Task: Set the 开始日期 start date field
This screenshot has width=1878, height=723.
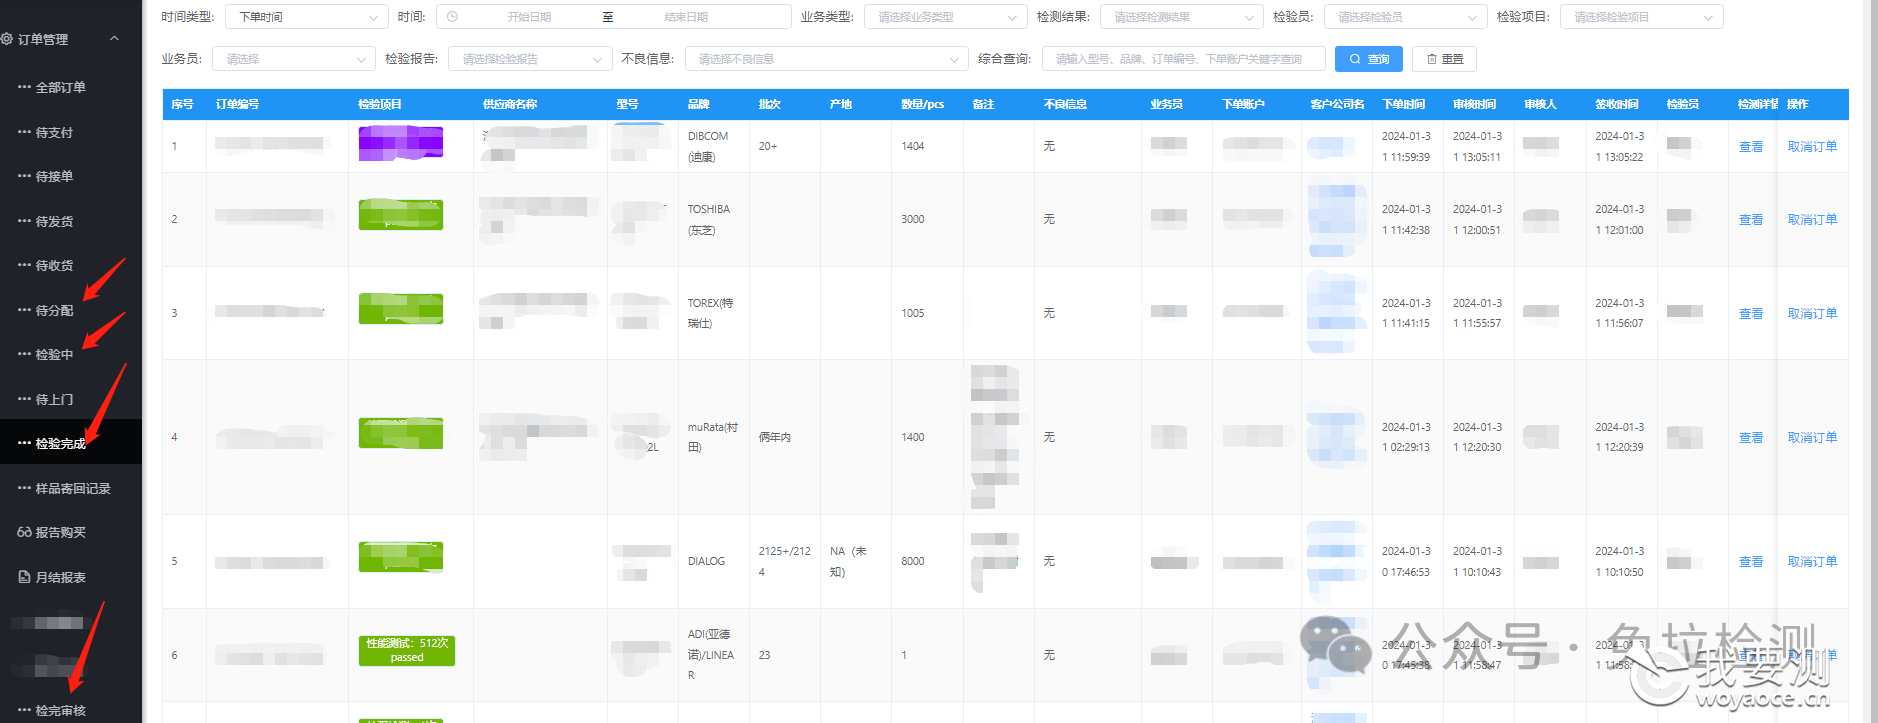Action: tap(529, 17)
